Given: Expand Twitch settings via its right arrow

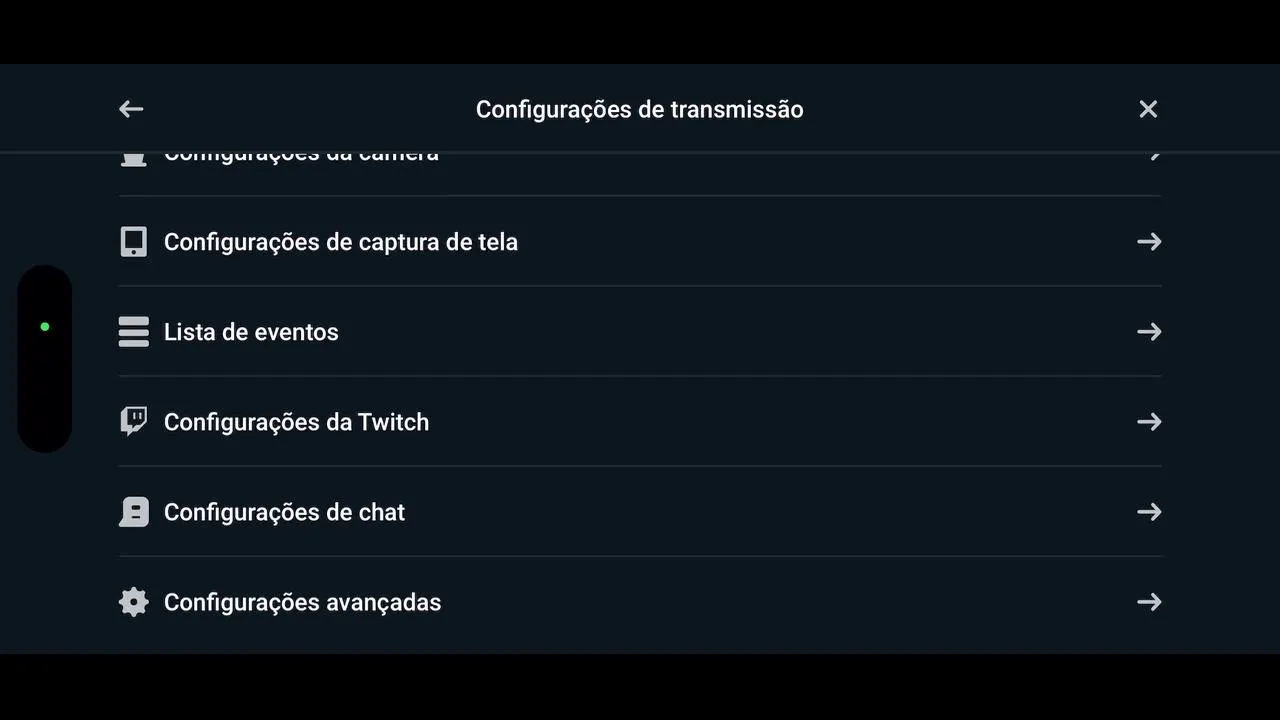Looking at the screenshot, I should pyautogui.click(x=1149, y=422).
